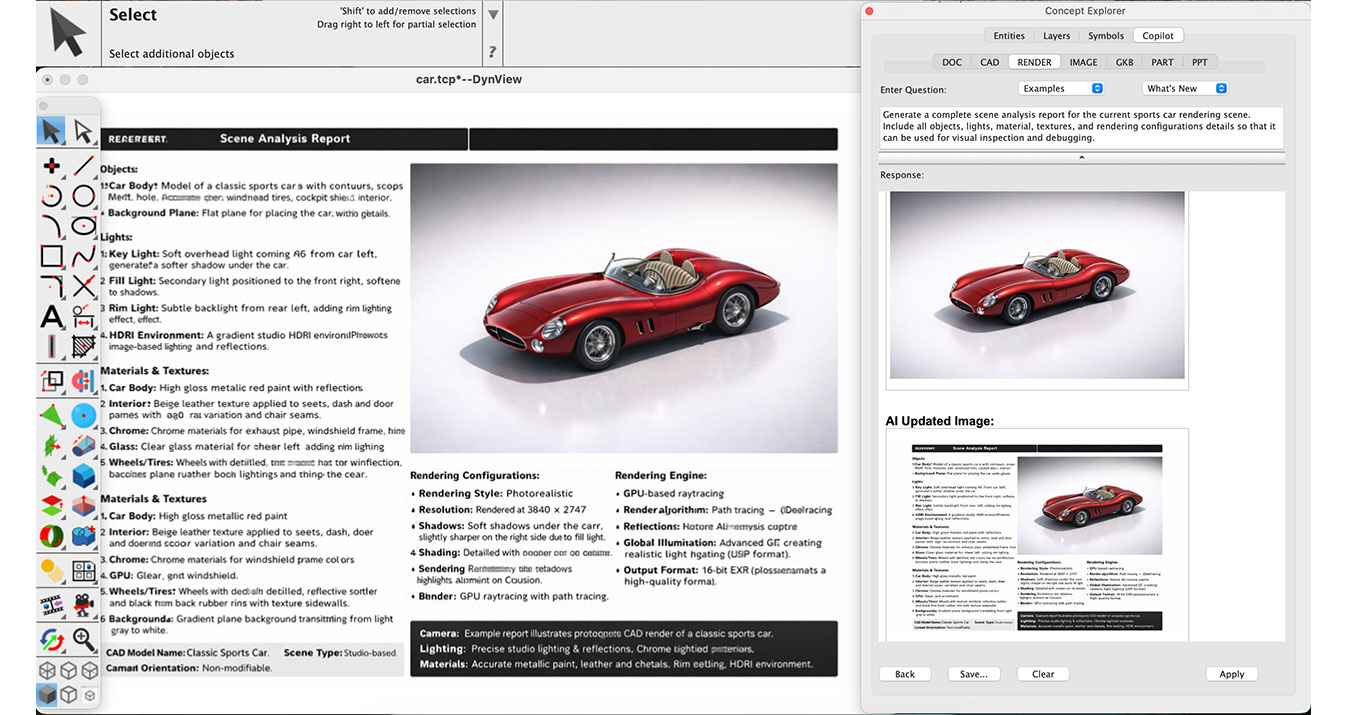
Task: Enable the shaded gray cube display mode
Action: (x=47, y=694)
